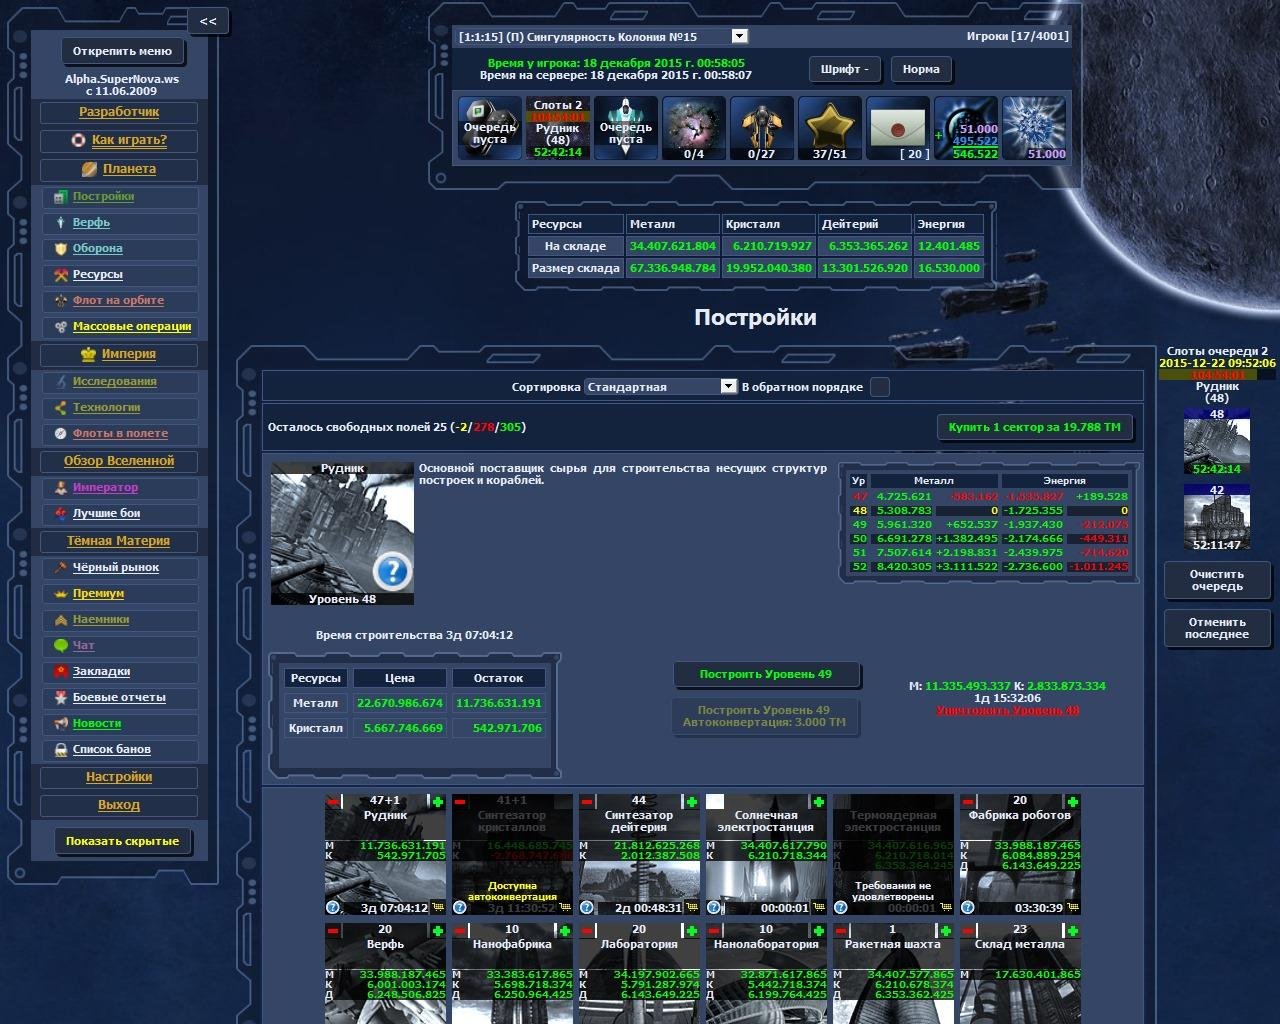Open the galaxy nebula icon showing 0/4
The image size is (1280, 1024).
[x=693, y=127]
